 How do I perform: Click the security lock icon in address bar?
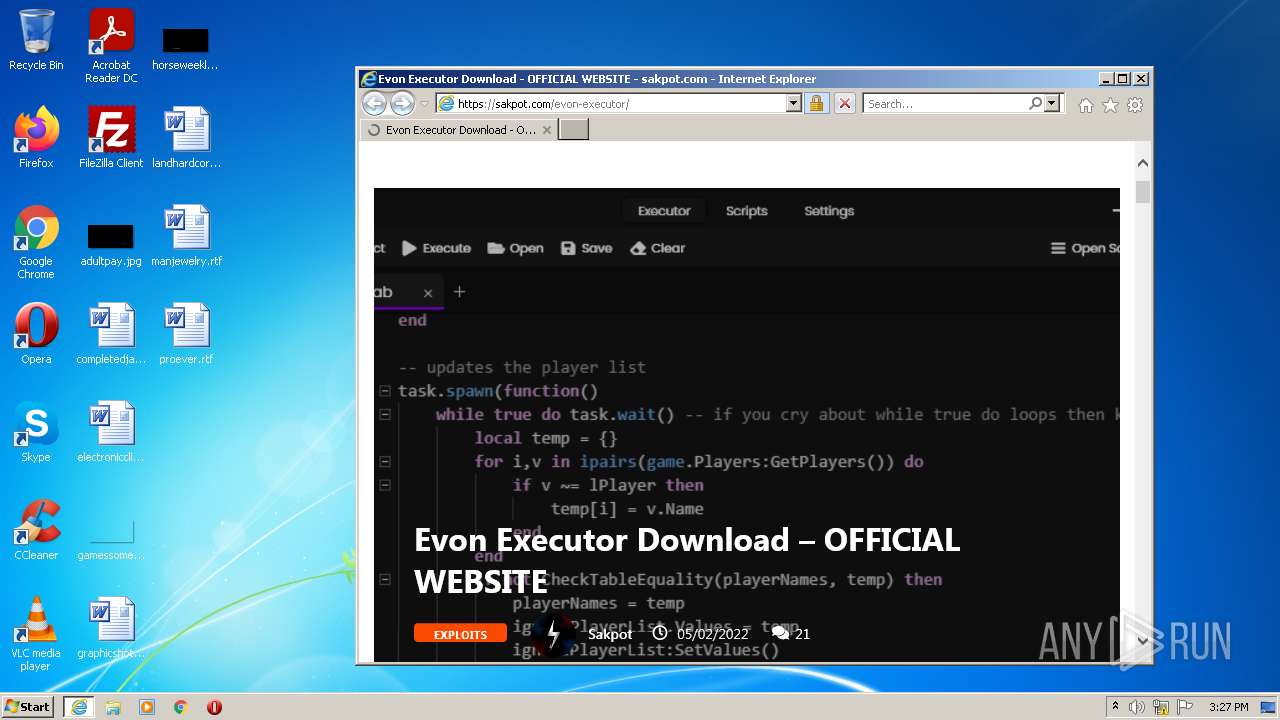[x=817, y=103]
